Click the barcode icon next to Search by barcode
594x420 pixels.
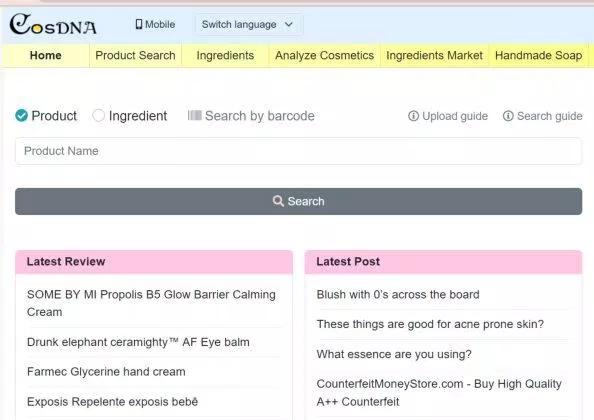[x=194, y=115]
